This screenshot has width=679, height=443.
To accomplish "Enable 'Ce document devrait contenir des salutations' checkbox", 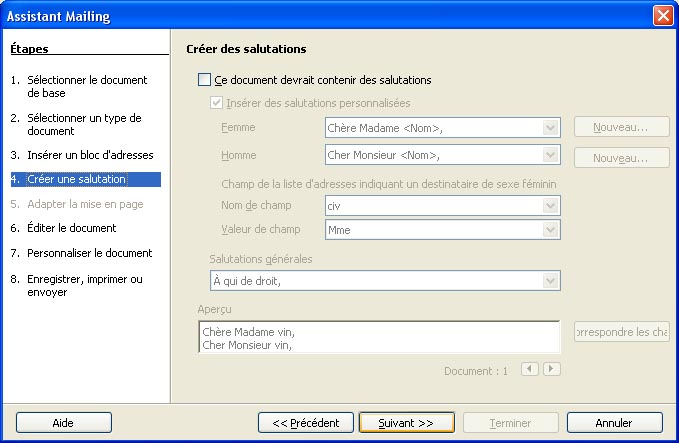I will 205,80.
